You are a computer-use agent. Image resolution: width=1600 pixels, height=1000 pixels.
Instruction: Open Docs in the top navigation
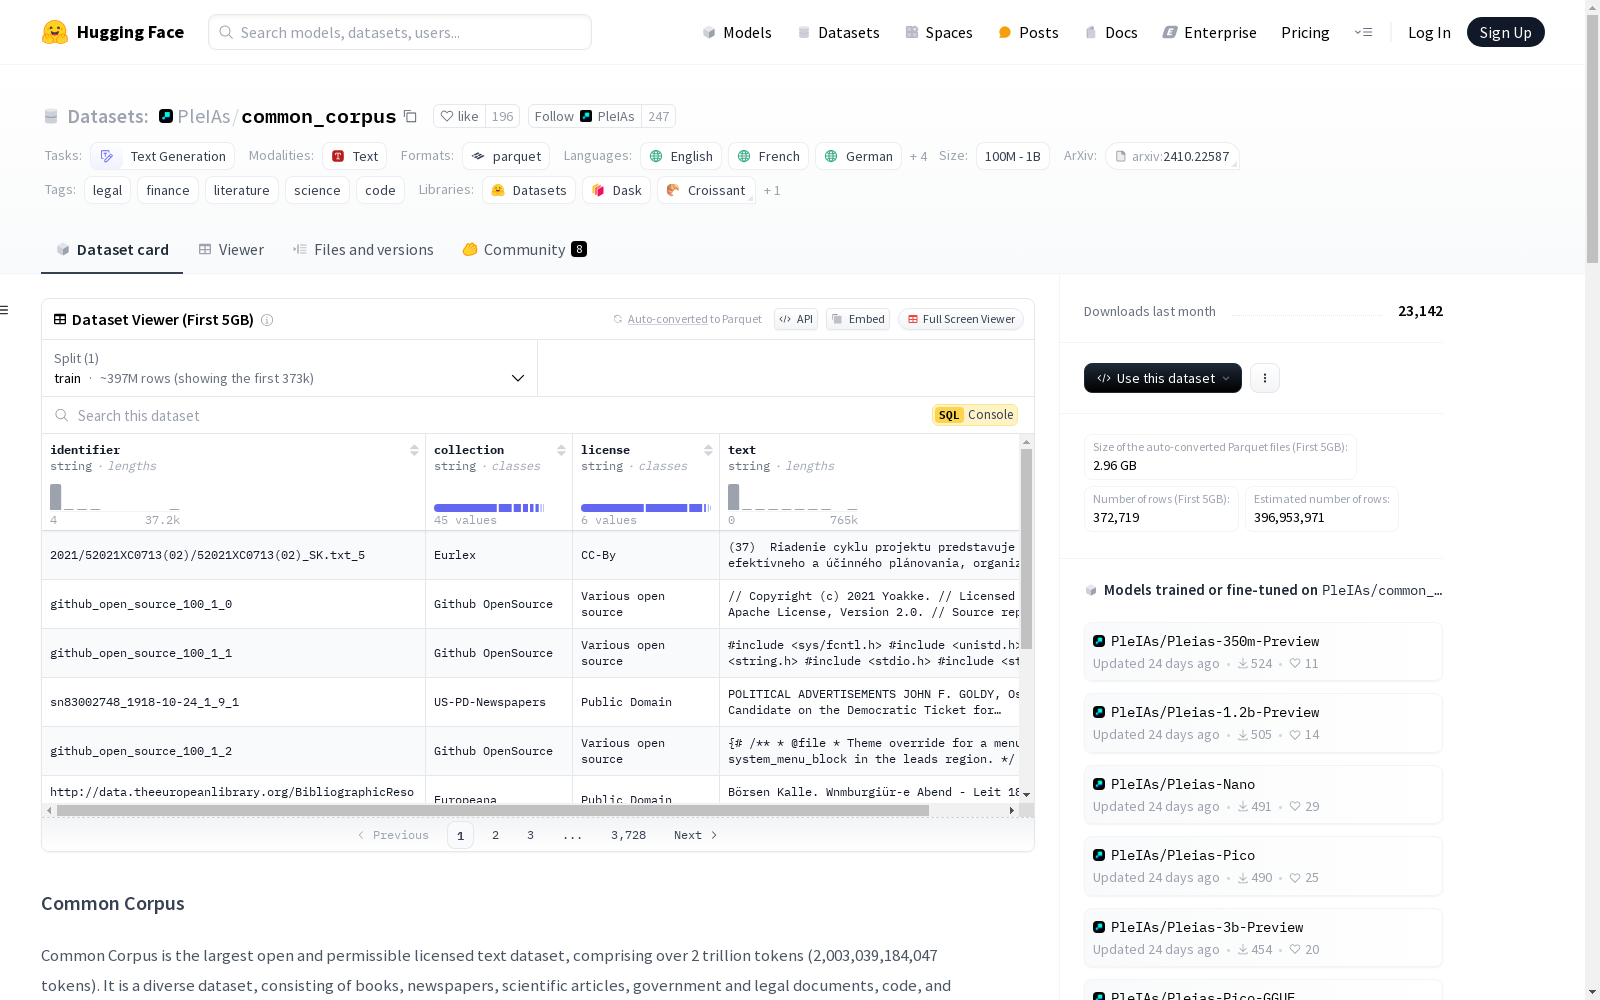click(1111, 32)
